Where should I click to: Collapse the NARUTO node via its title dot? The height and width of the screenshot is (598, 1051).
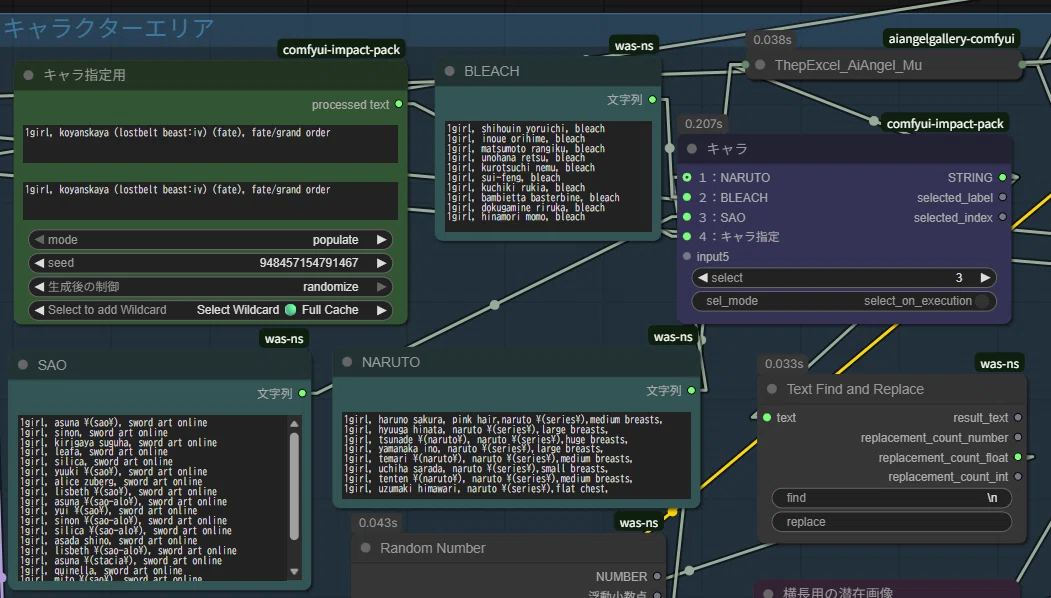(347, 362)
